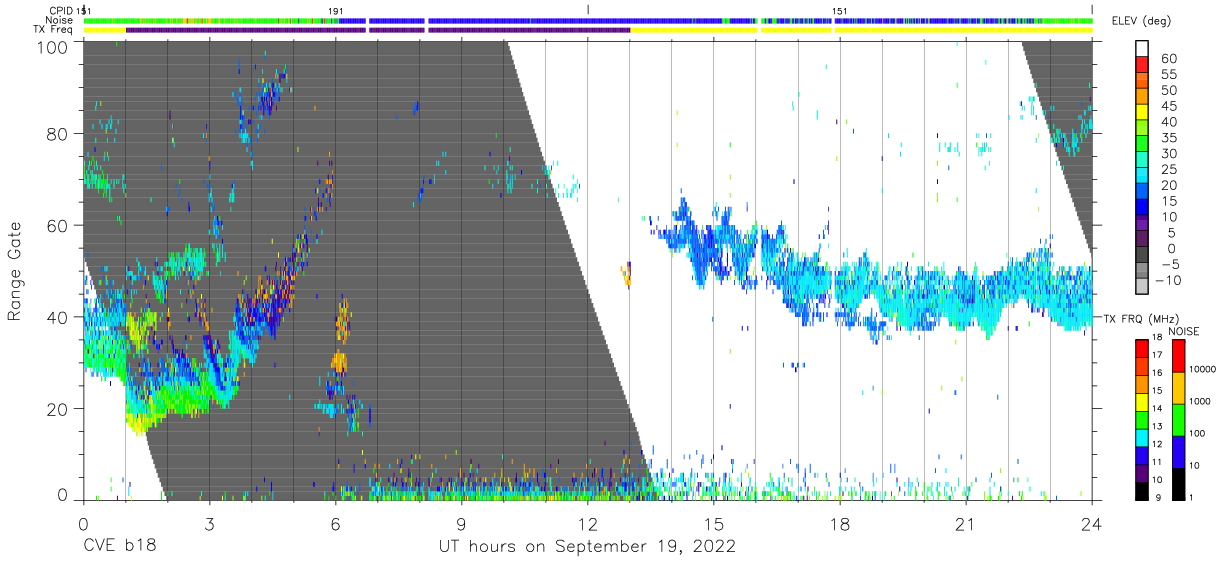Click the '24' x-axis hour tick label
The width and height of the screenshot is (1228, 567).
[1092, 524]
